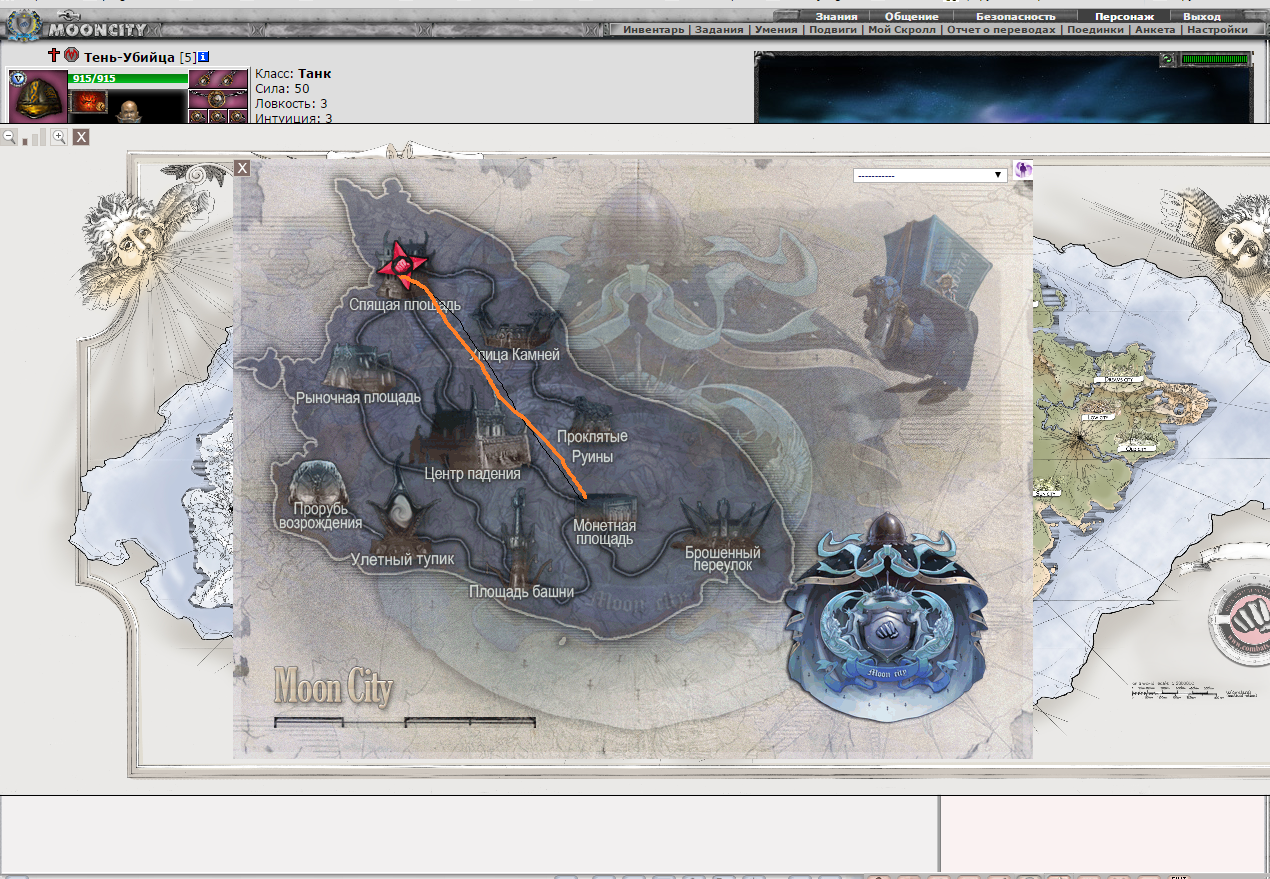This screenshot has width=1270, height=879.
Task: Close the Moon City map overlay
Action: click(242, 168)
